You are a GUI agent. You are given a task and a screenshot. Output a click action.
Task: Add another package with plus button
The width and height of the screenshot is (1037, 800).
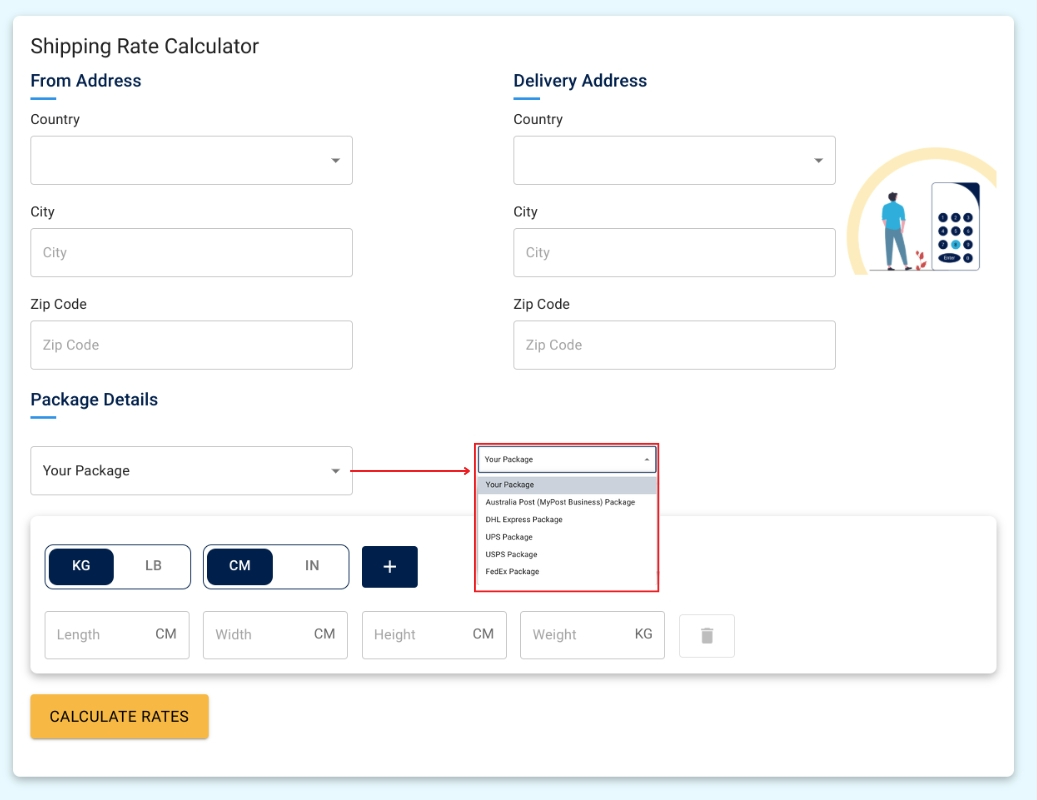(390, 567)
